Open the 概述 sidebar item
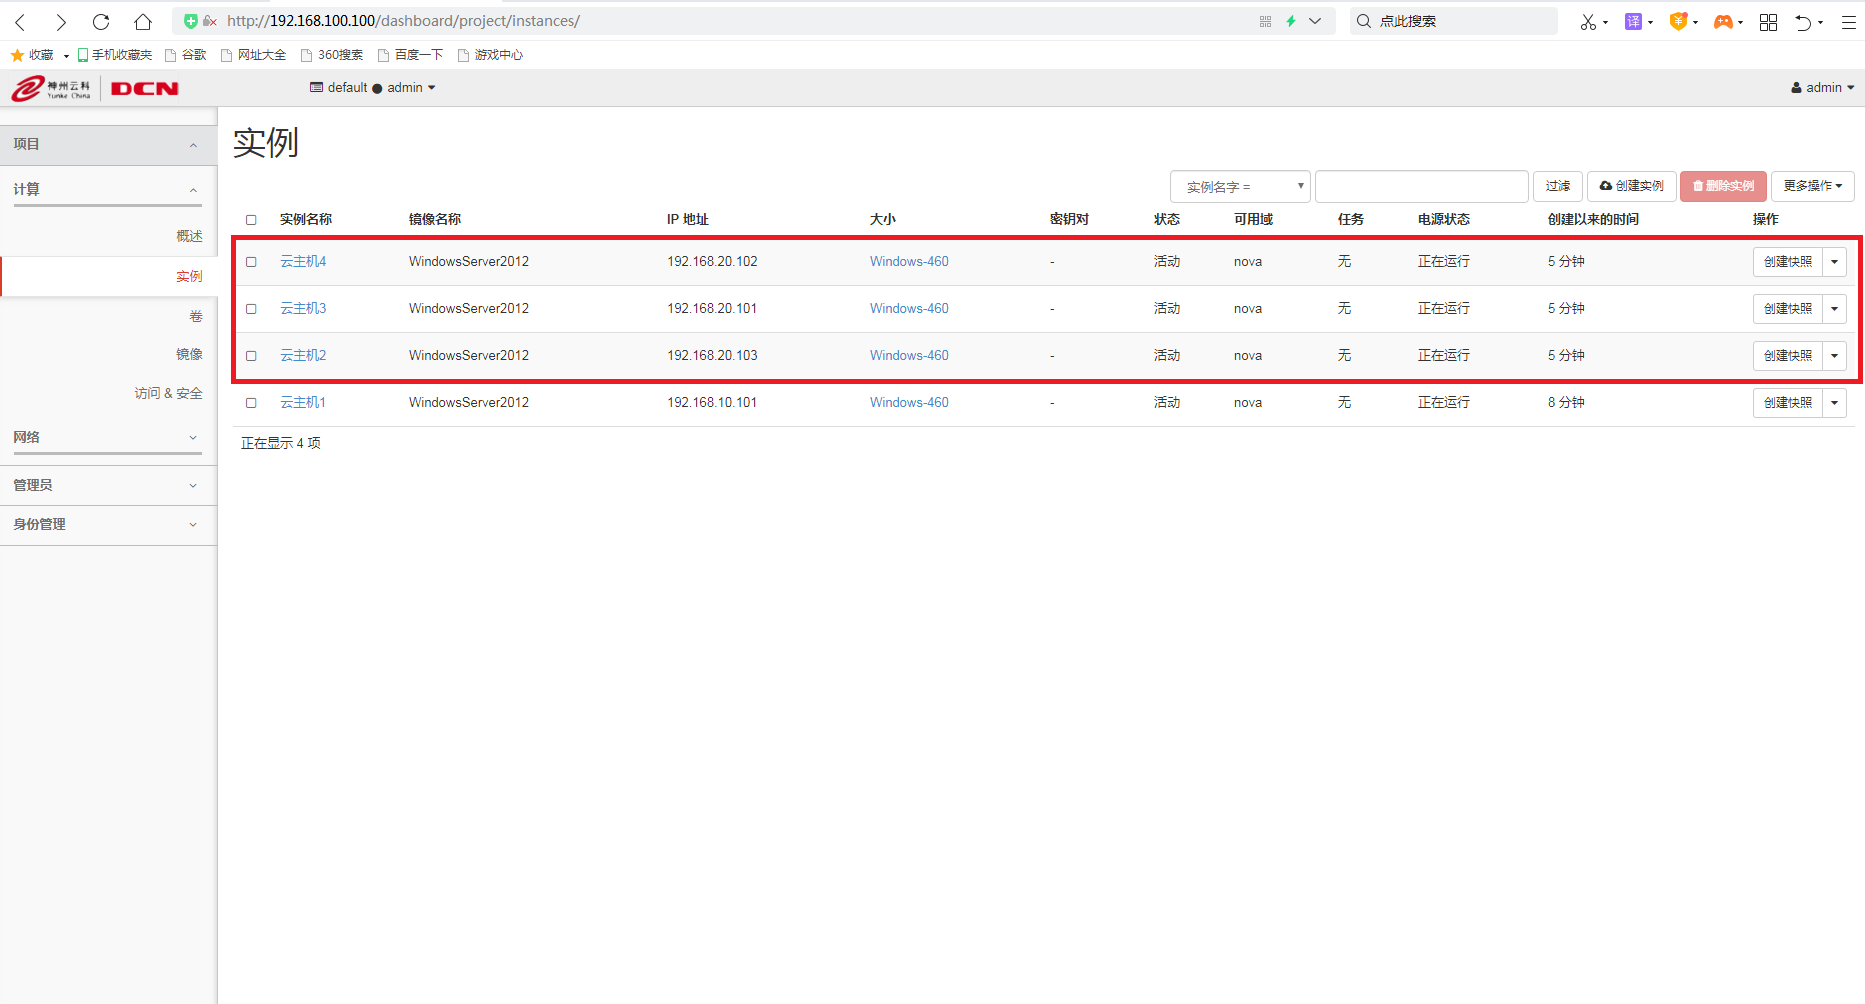The height and width of the screenshot is (1004, 1865). tap(189, 236)
